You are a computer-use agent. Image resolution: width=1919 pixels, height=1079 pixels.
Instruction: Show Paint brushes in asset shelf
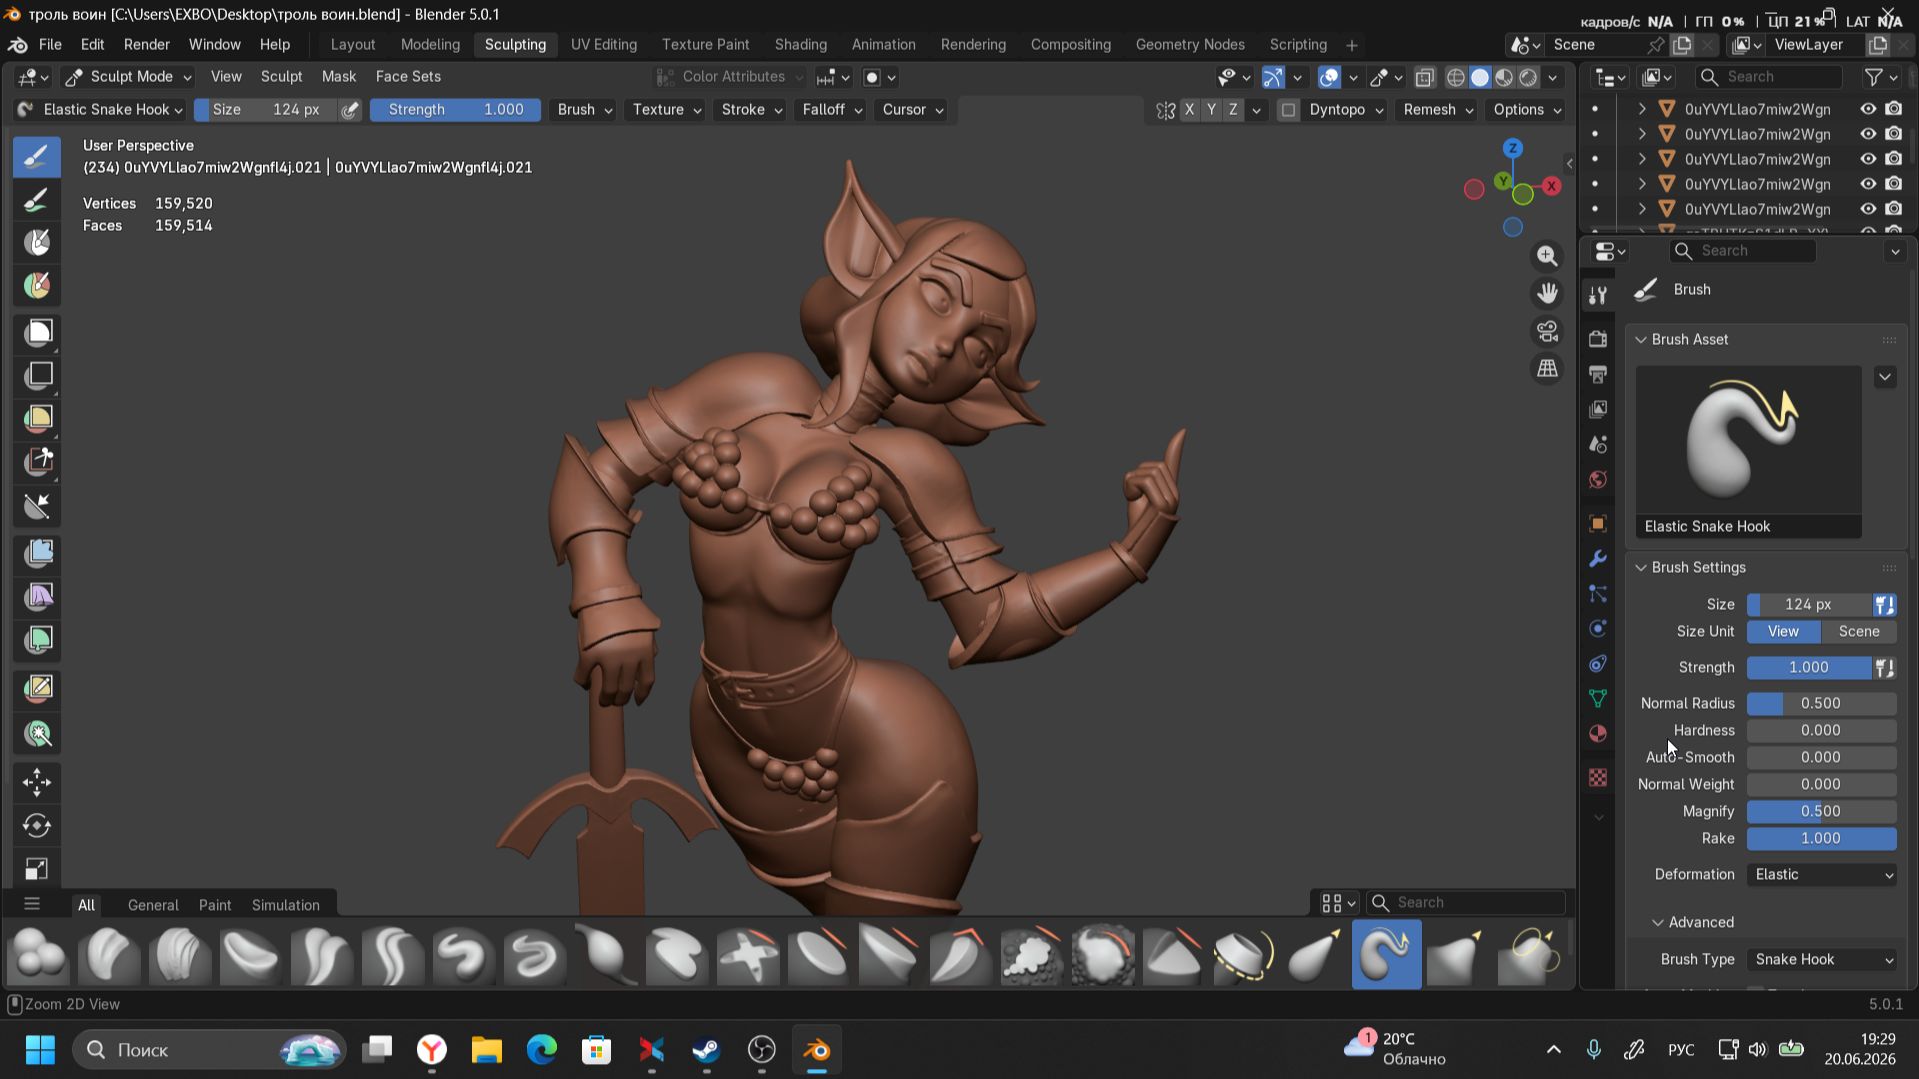[x=215, y=905]
